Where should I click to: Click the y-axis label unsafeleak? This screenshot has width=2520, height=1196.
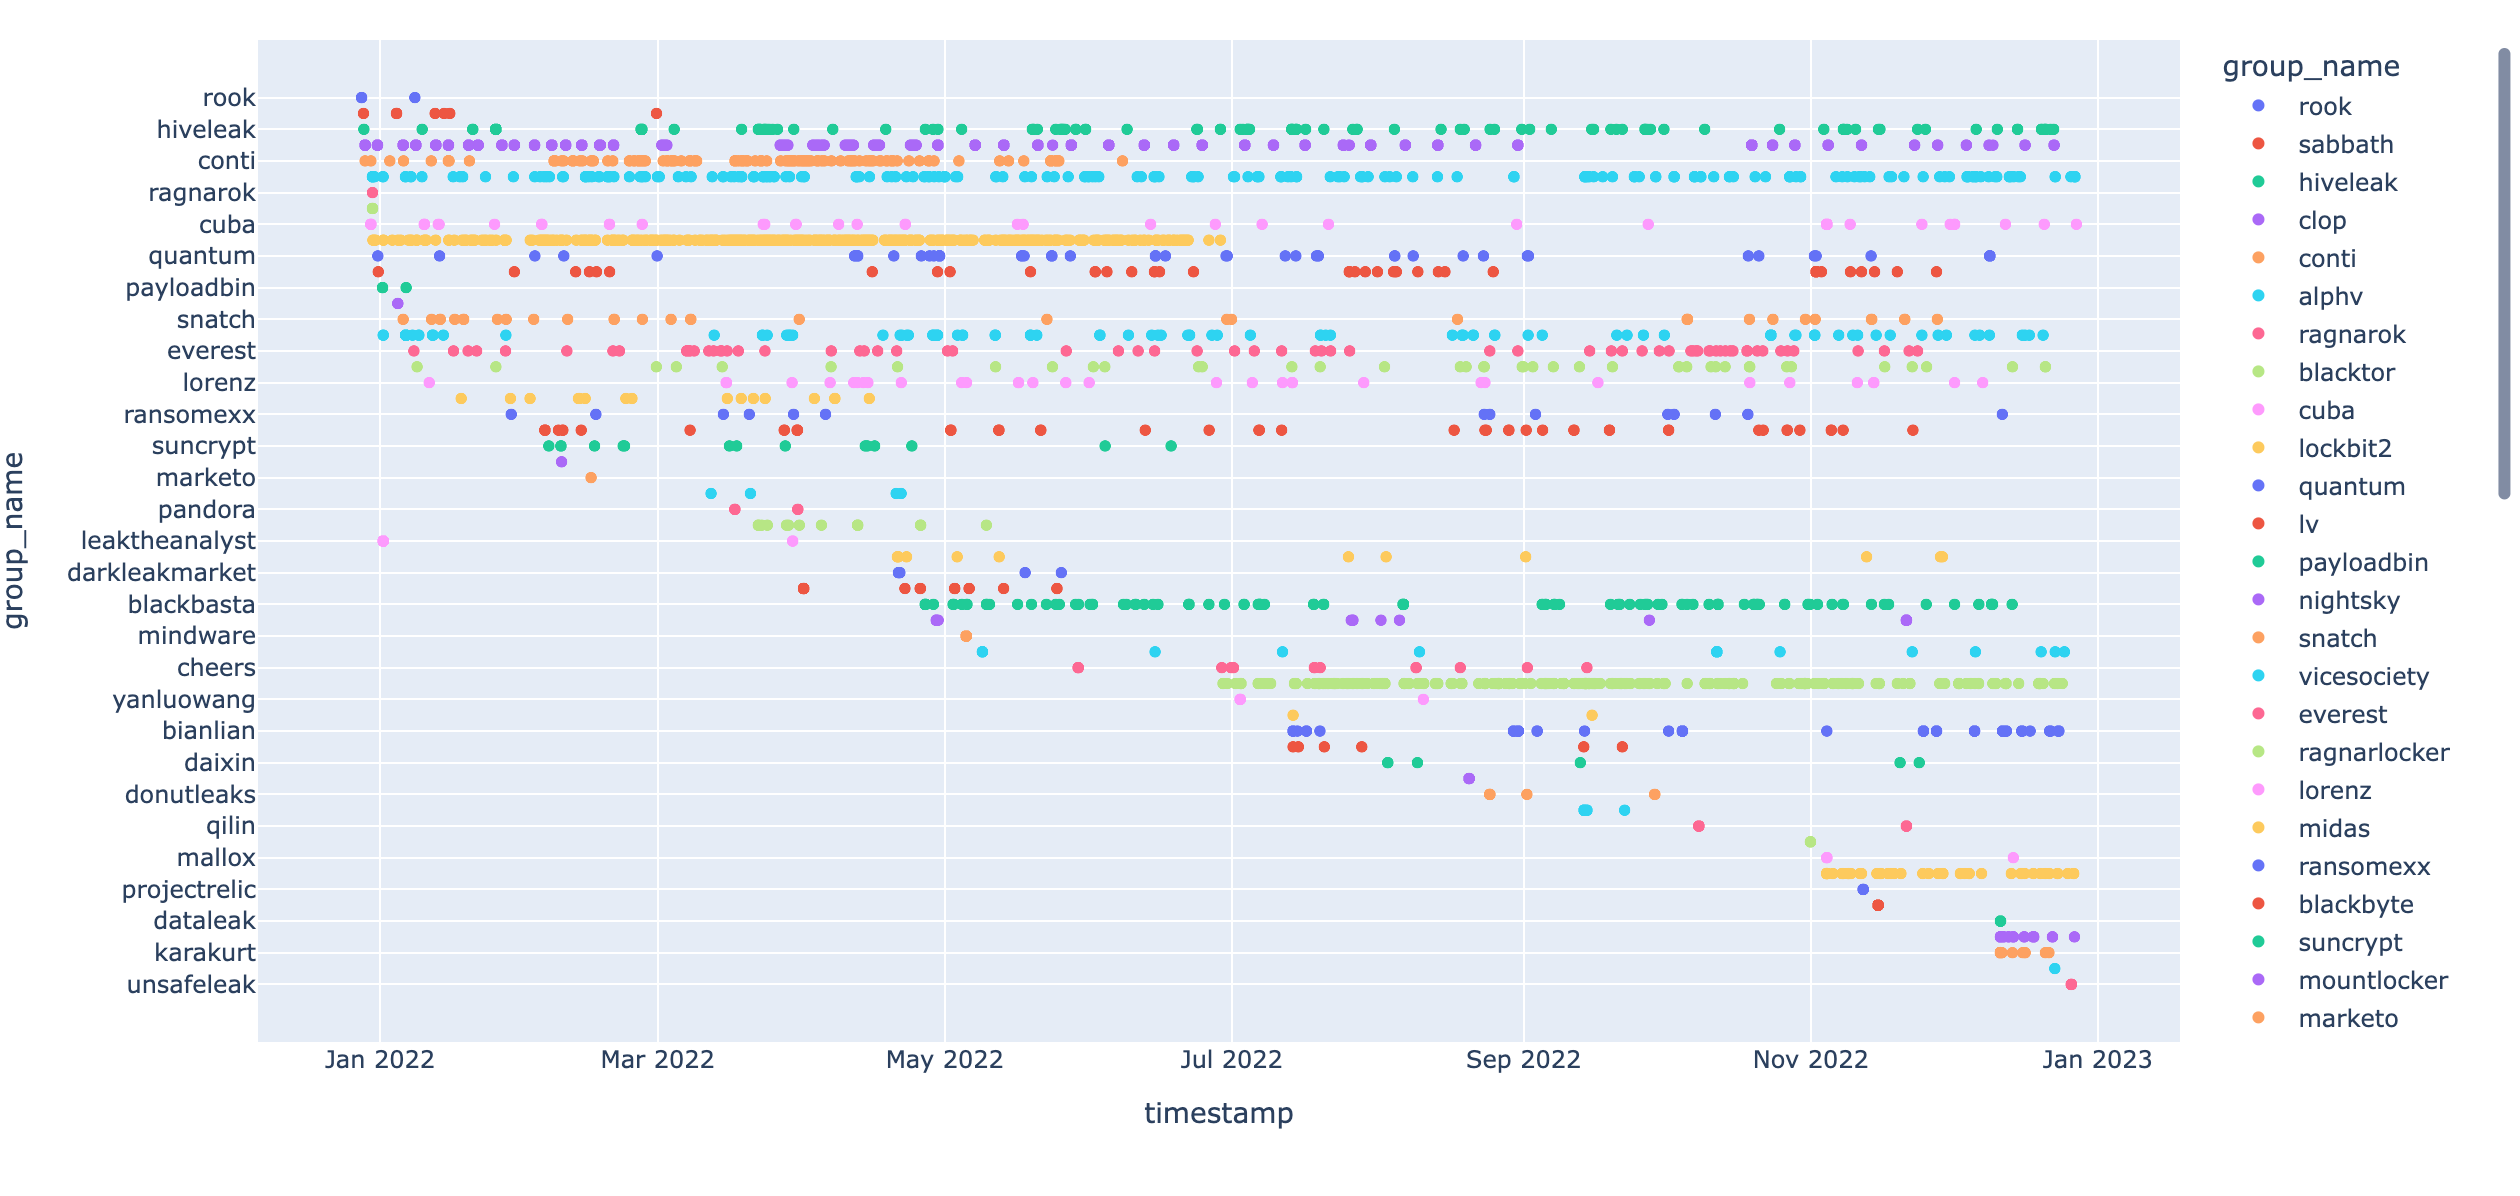(191, 985)
